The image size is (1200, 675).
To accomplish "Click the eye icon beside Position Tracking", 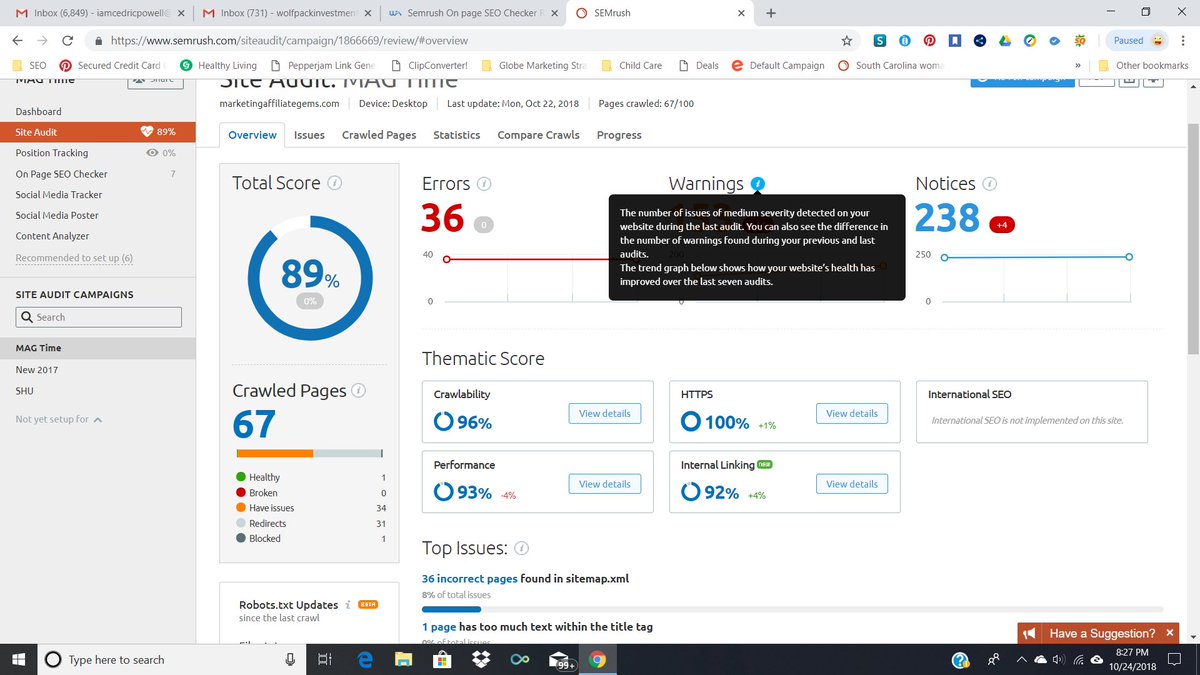I will point(152,153).
